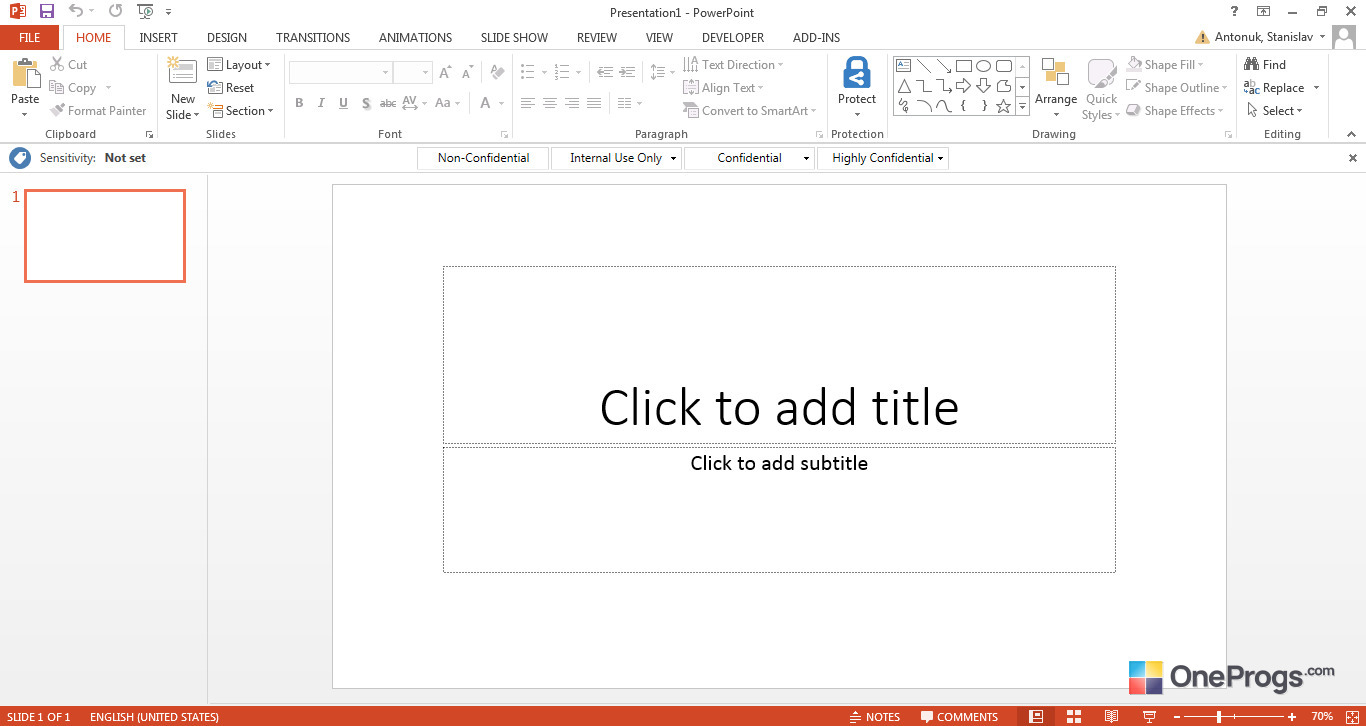
Task: Click Reset slide button
Action: [231, 88]
